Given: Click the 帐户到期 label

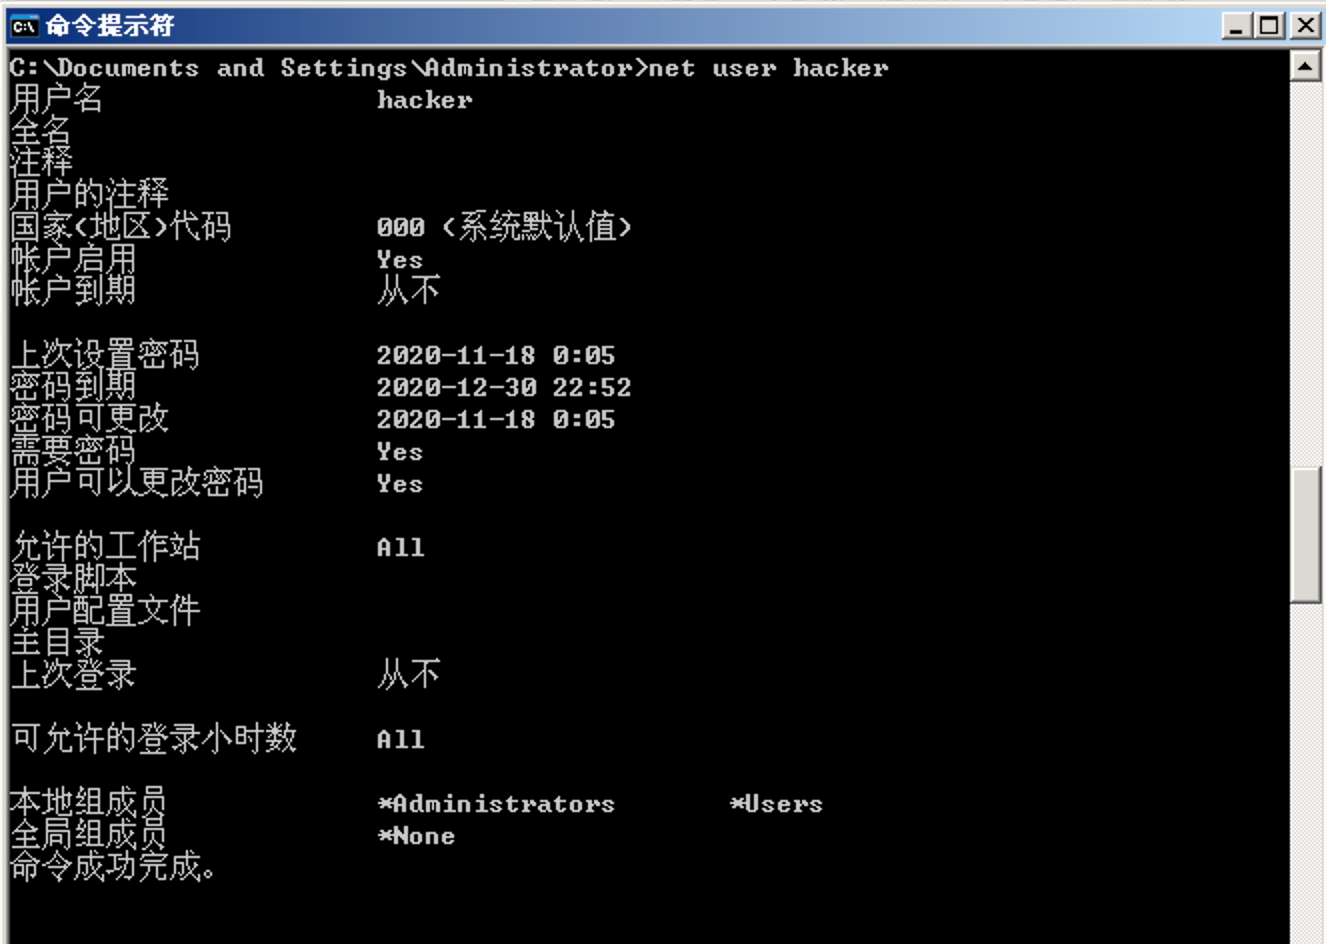Looking at the screenshot, I should (x=73, y=291).
